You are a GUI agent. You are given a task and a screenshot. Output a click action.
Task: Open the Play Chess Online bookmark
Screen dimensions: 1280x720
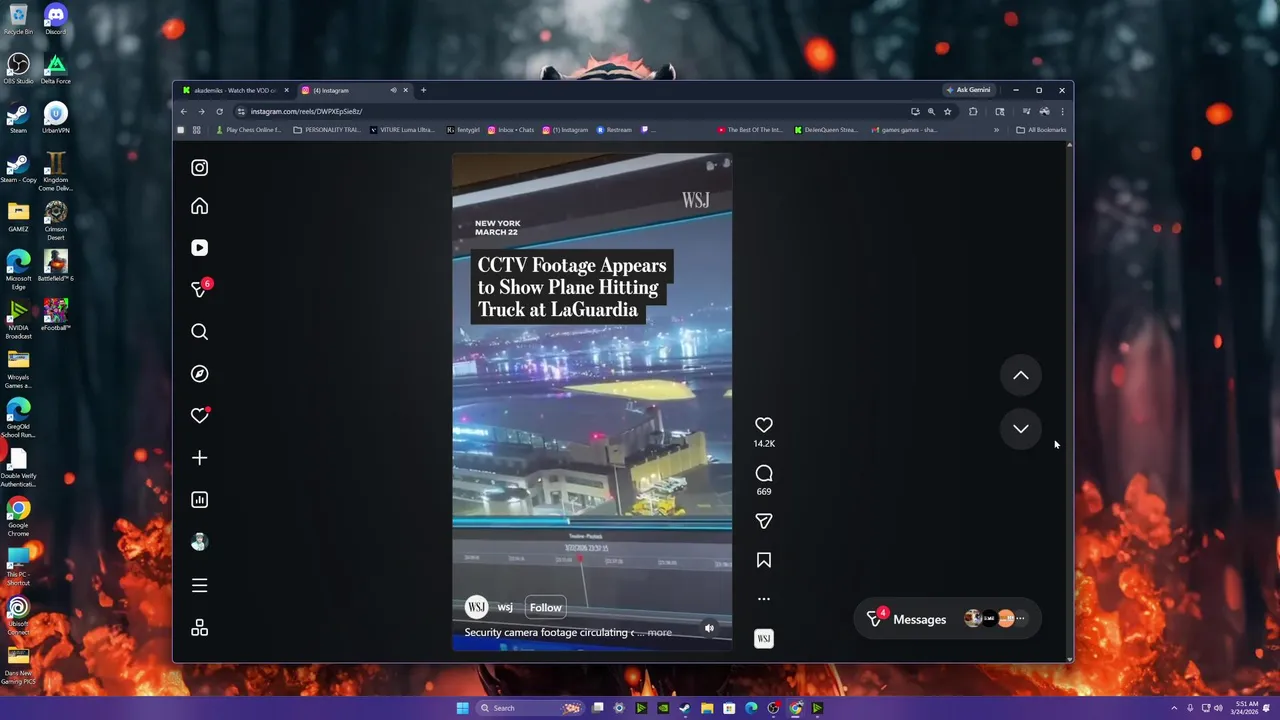[x=249, y=130]
